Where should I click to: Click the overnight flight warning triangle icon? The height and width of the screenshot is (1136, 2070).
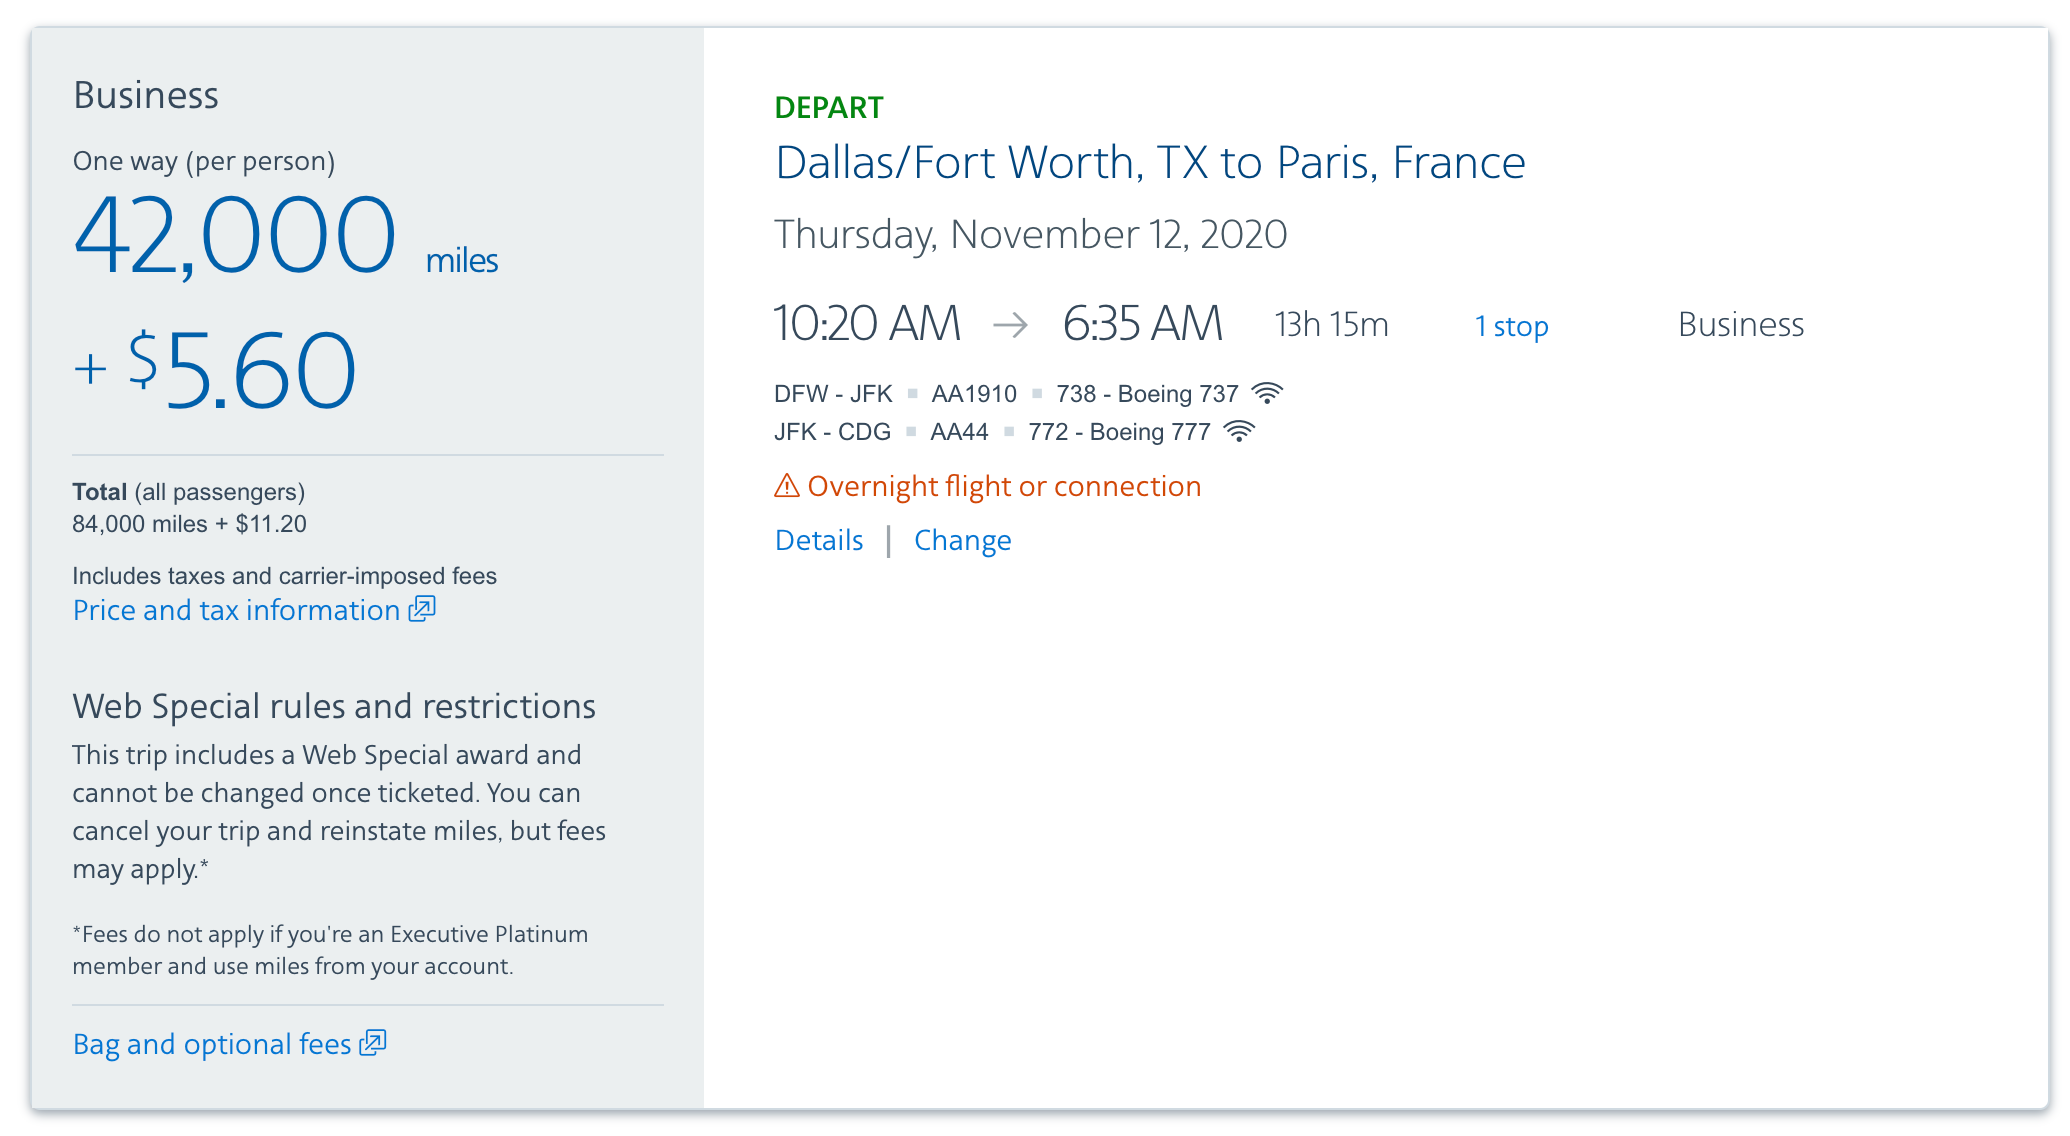787,486
